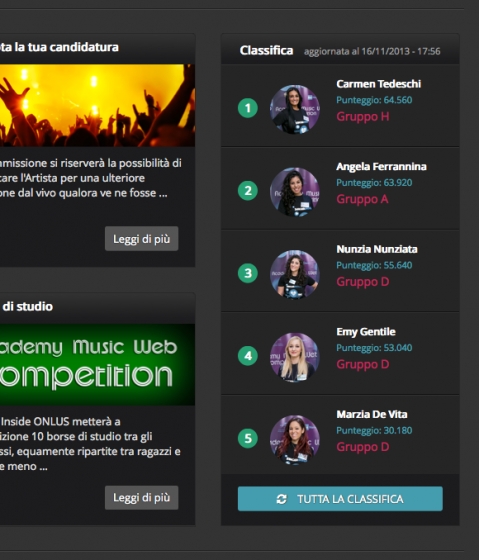479x560 pixels.
Task: Click Leggi di più under borse di studio
Action: [141, 498]
